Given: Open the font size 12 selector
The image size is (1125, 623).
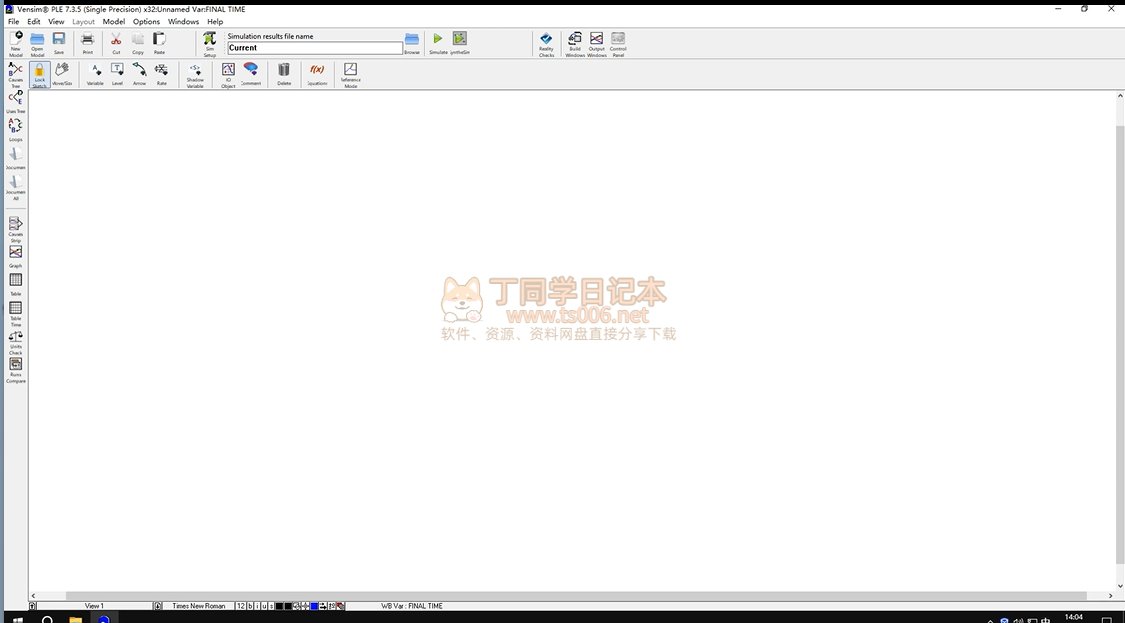Looking at the screenshot, I should click(240, 606).
